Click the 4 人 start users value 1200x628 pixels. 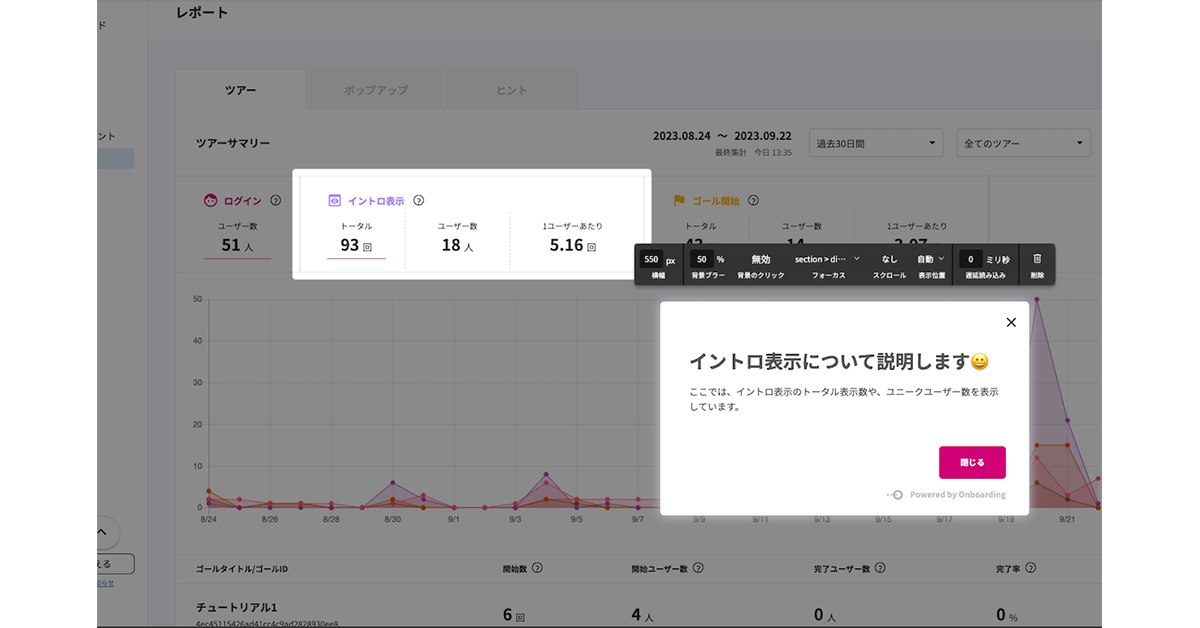644,614
